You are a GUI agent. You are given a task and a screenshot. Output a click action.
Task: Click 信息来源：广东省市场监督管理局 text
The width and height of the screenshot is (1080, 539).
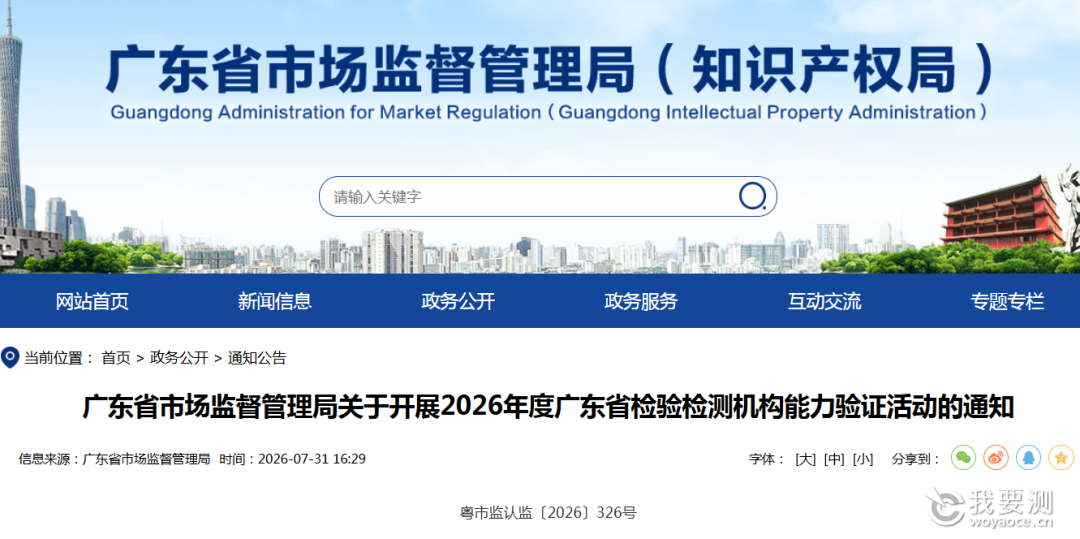coord(114,459)
